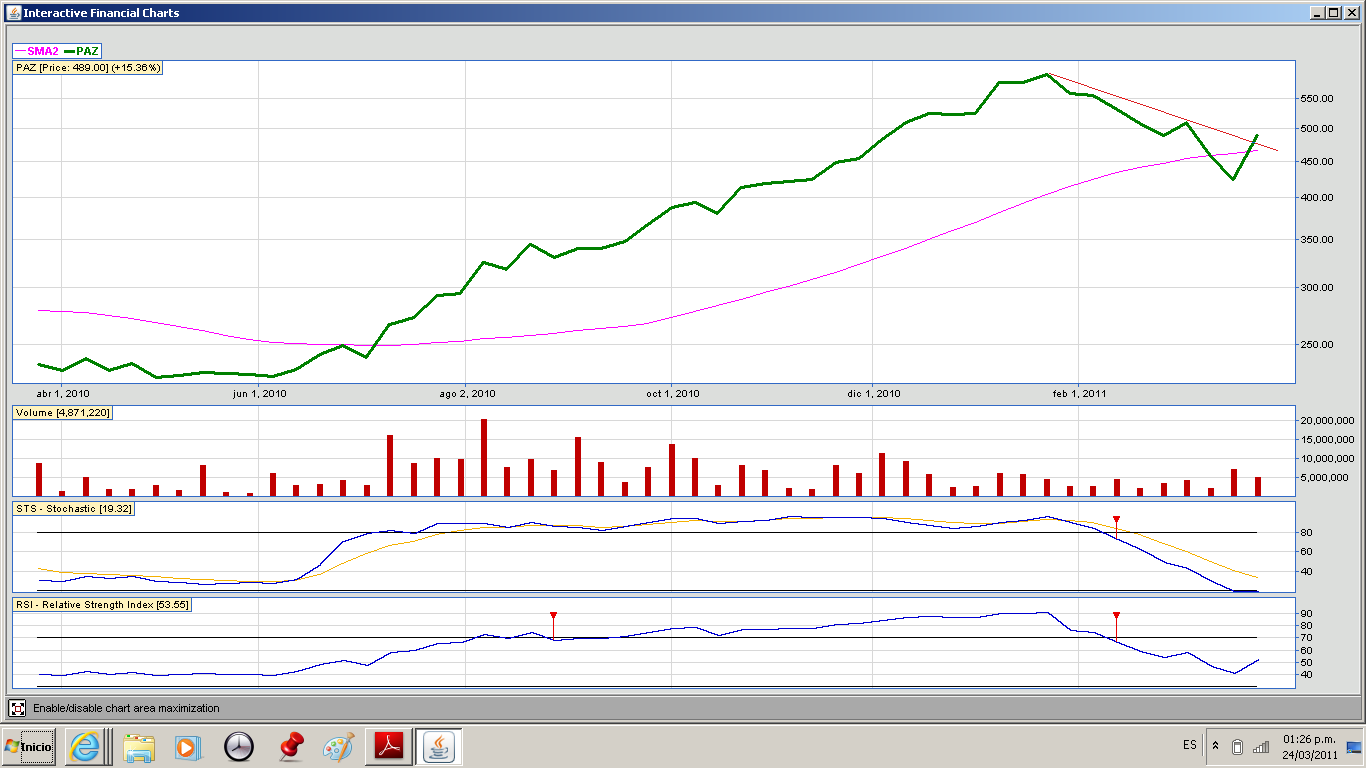
Task: Click the battery tray icon
Action: (1237, 746)
